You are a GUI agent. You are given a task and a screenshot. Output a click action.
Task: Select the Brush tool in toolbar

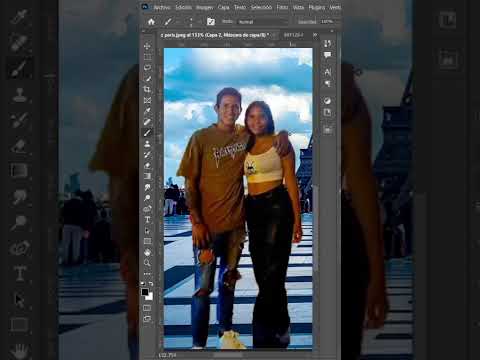point(147,133)
